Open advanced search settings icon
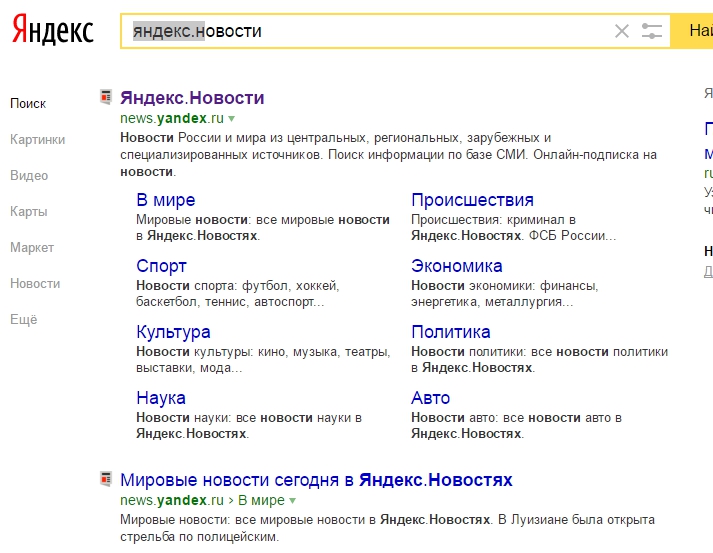This screenshot has width=713, height=553. (x=651, y=31)
